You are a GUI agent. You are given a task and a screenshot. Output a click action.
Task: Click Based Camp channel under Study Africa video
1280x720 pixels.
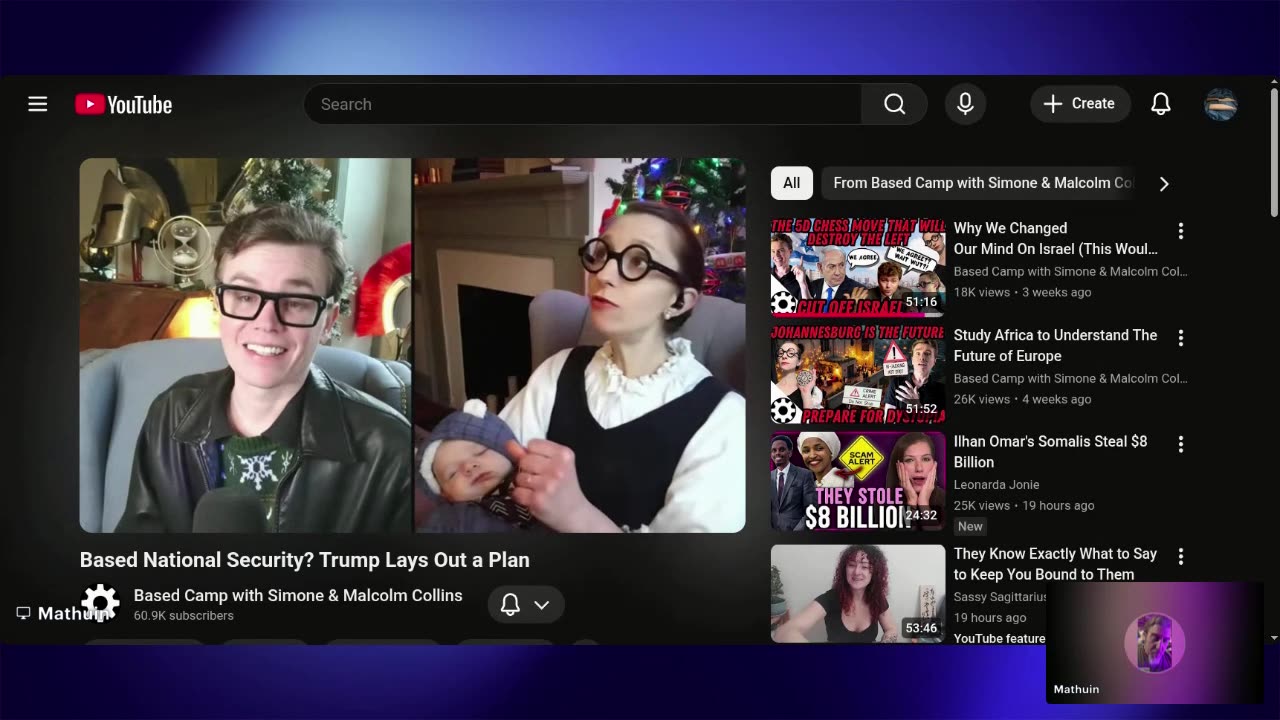(1071, 378)
